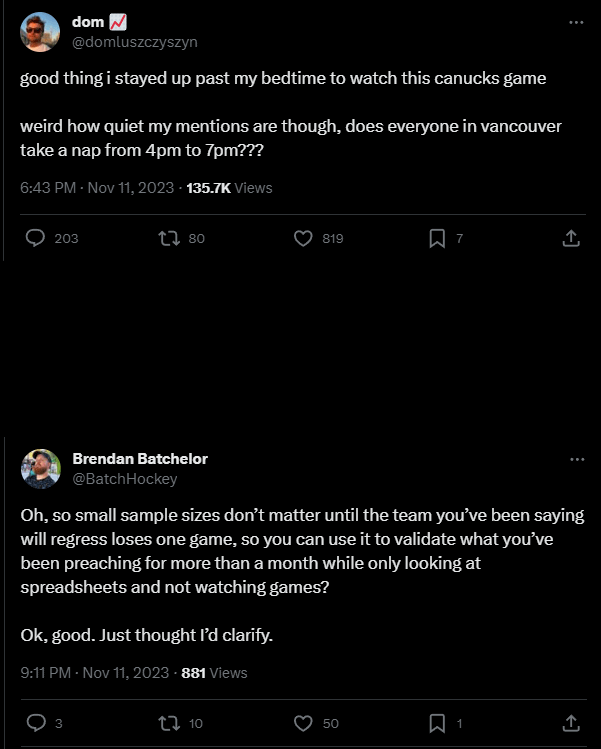Visit the @domluszczyszyn handle link

132,42
